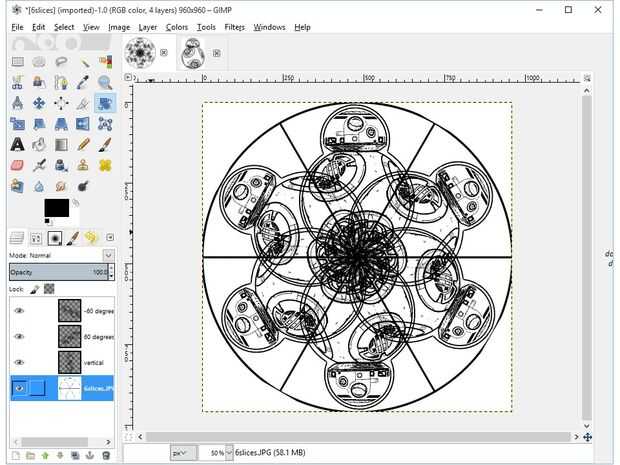Select the Move tool

tap(39, 104)
